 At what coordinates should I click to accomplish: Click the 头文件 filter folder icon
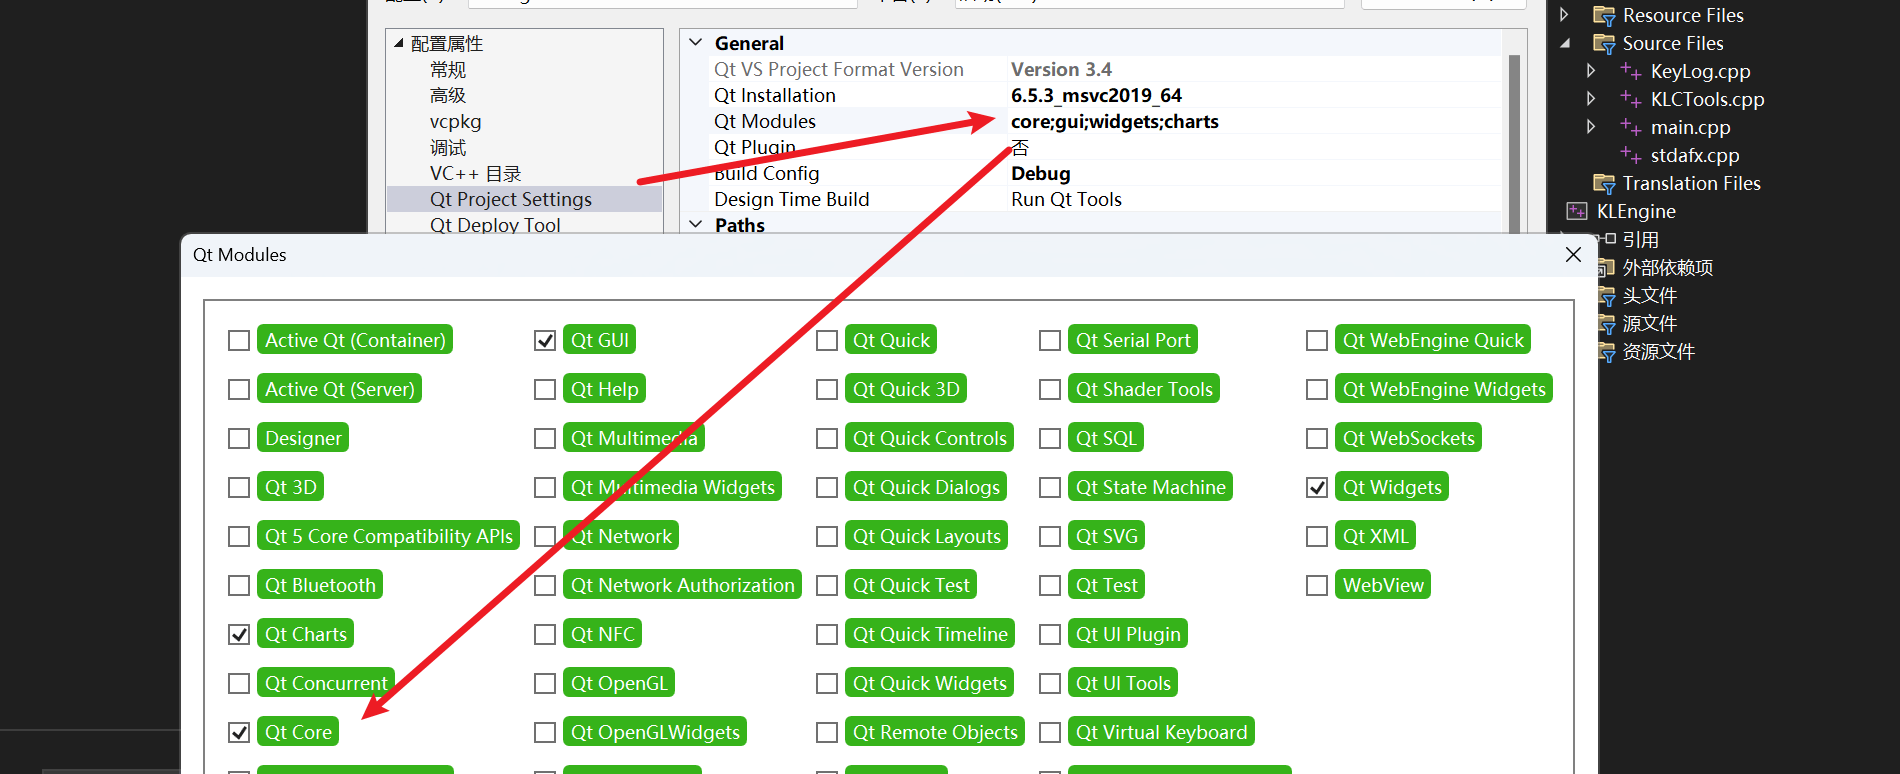click(x=1607, y=296)
